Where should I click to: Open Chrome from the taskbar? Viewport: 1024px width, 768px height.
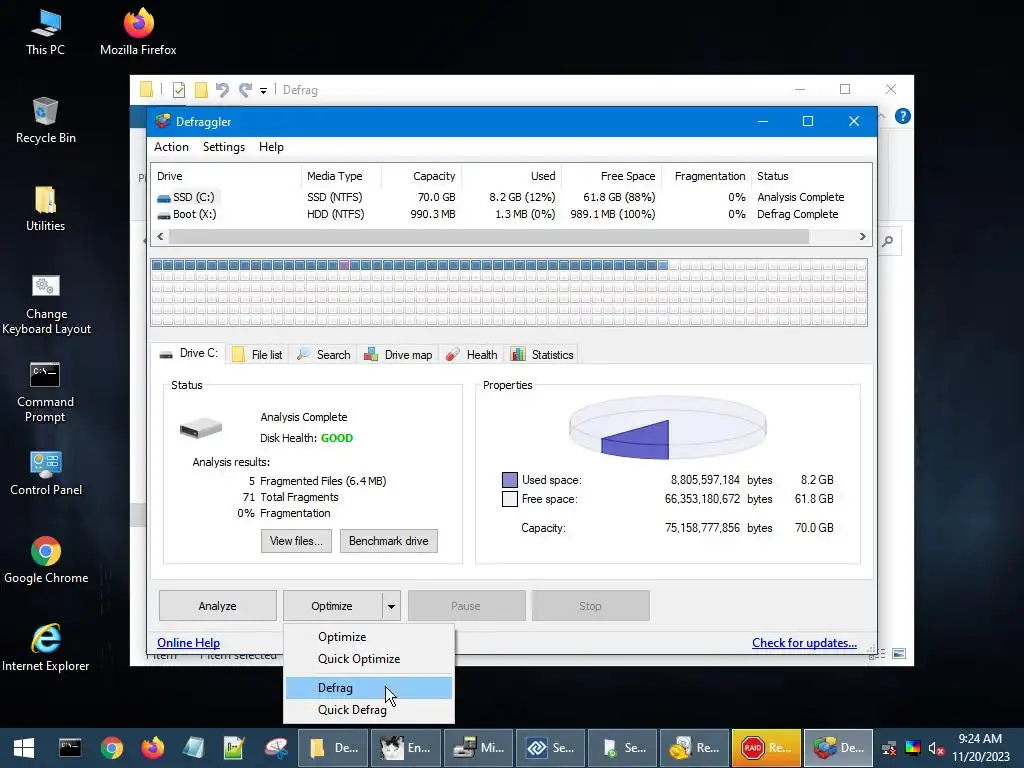(112, 748)
